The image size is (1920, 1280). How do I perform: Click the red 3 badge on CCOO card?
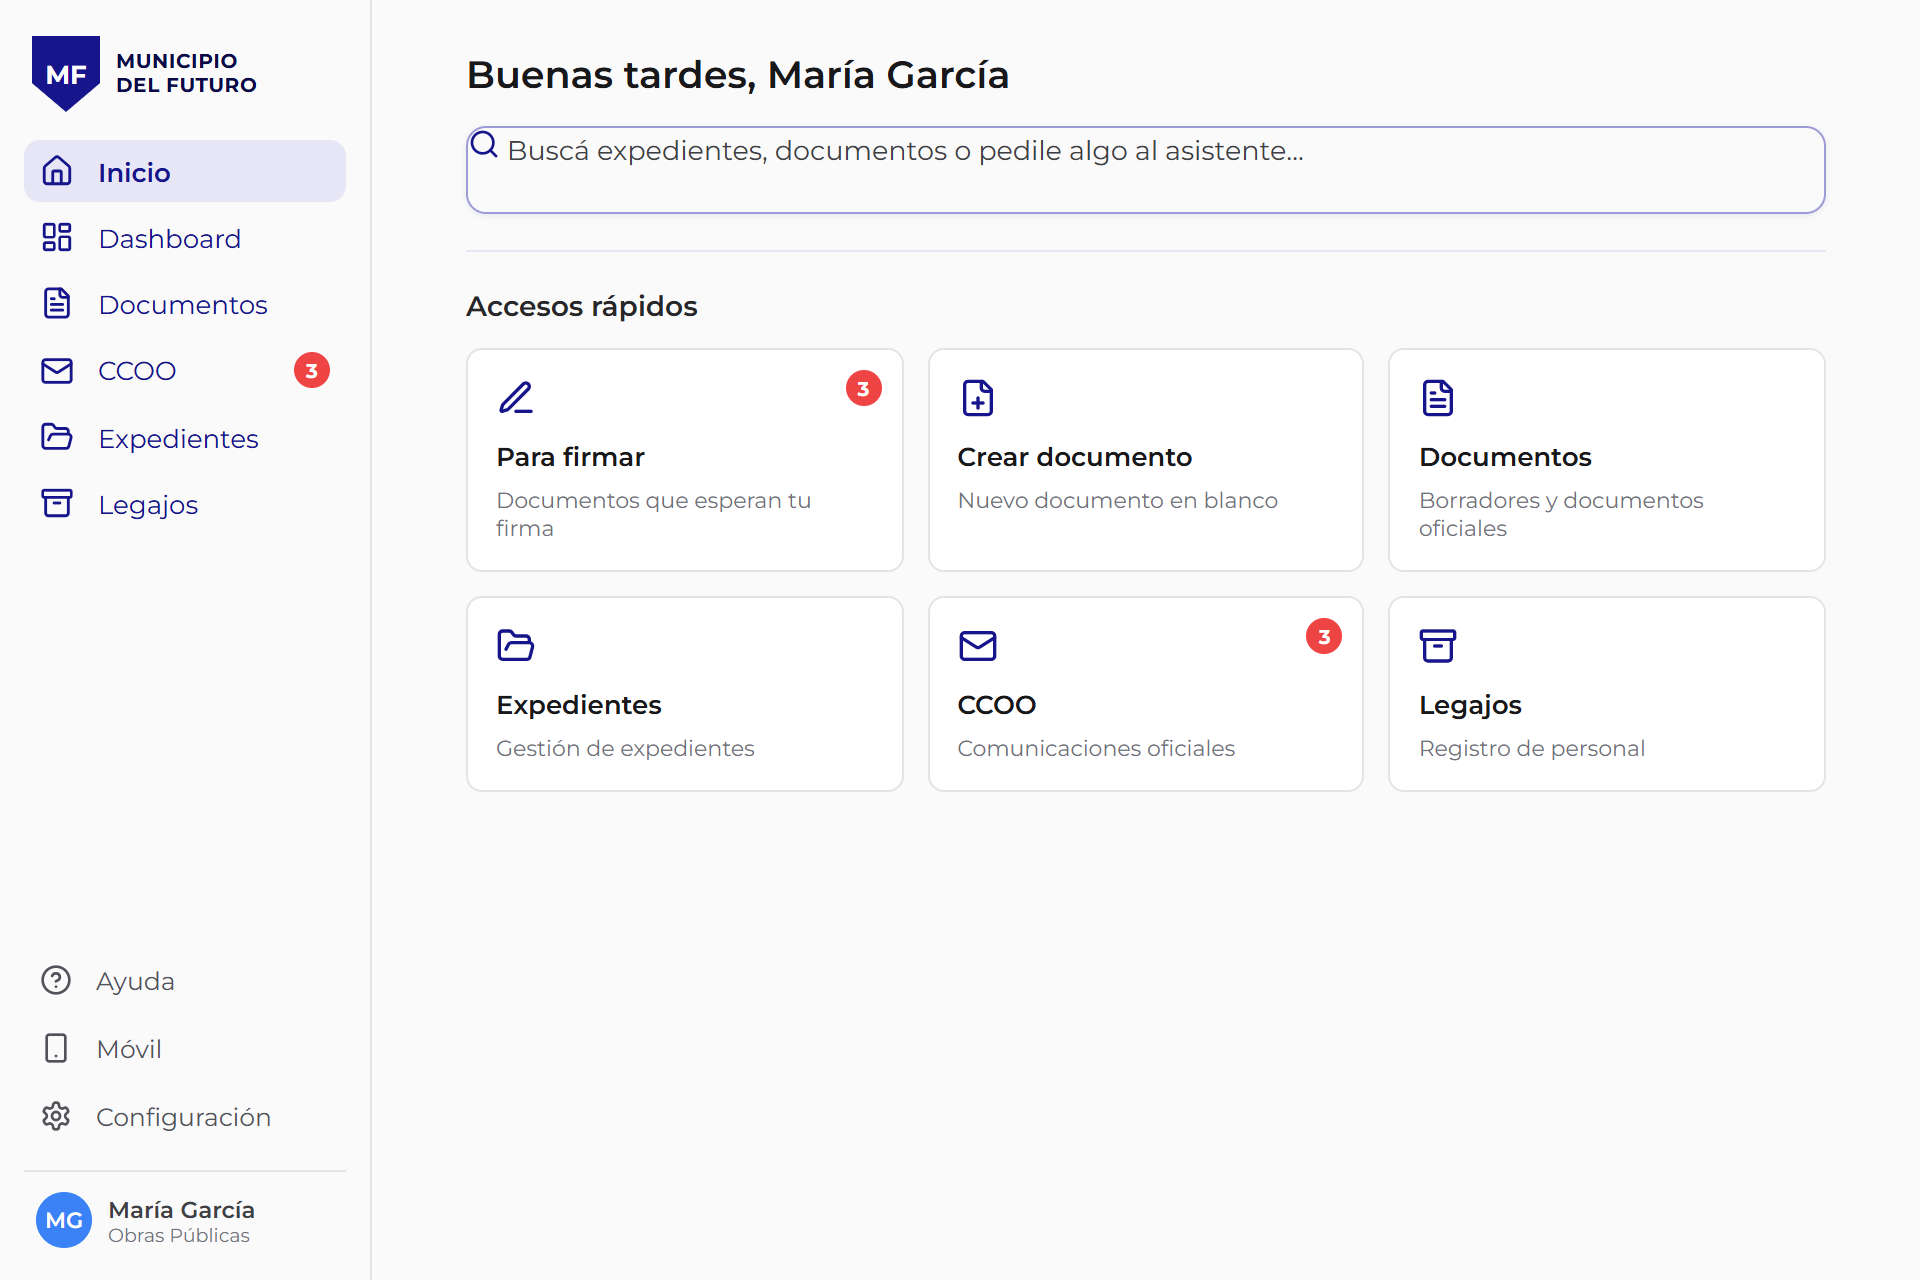click(x=1324, y=636)
